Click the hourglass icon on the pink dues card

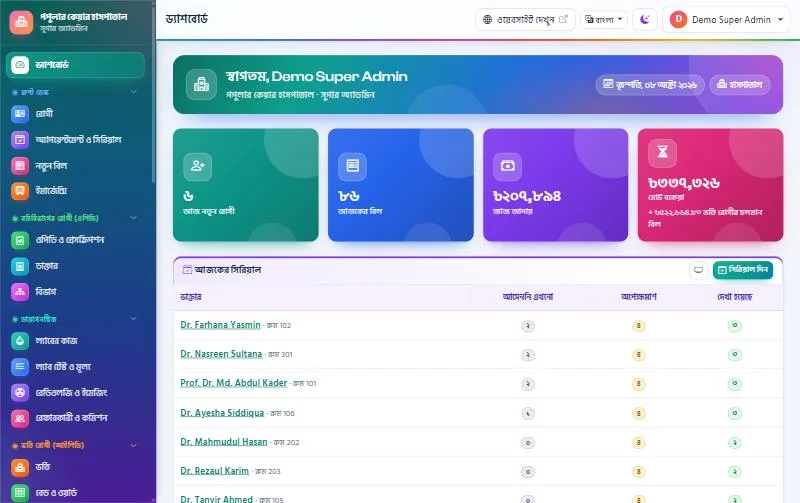point(662,152)
